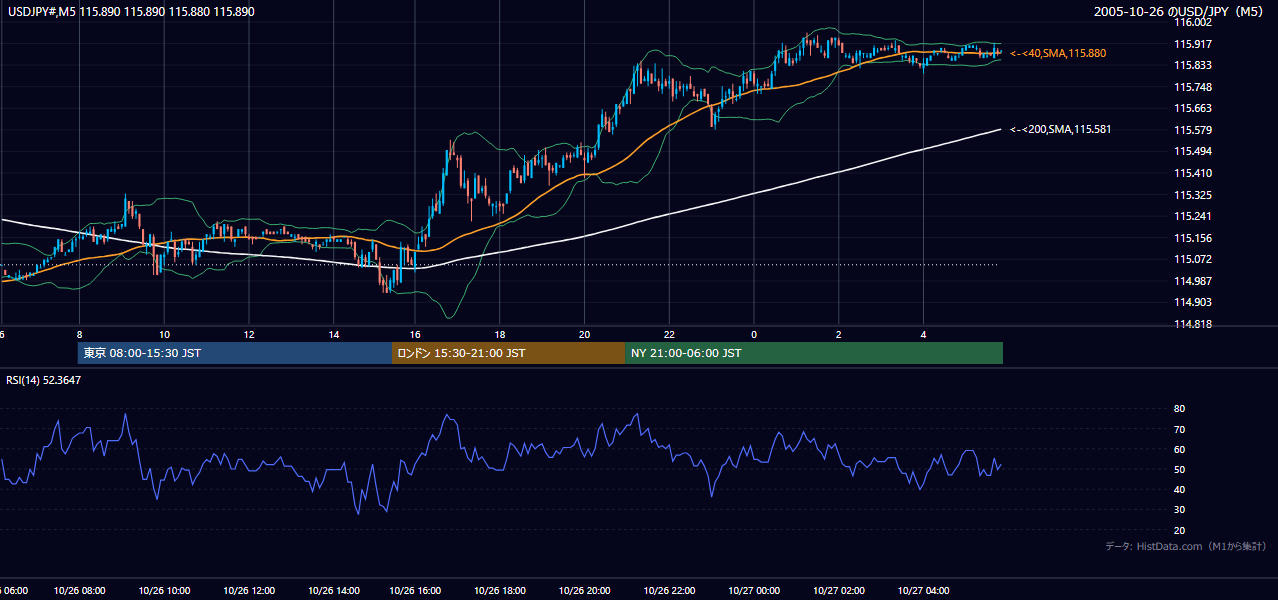Click the '<-<200,SMA,115.581' white label
The height and width of the screenshot is (600, 1278).
pos(1061,129)
